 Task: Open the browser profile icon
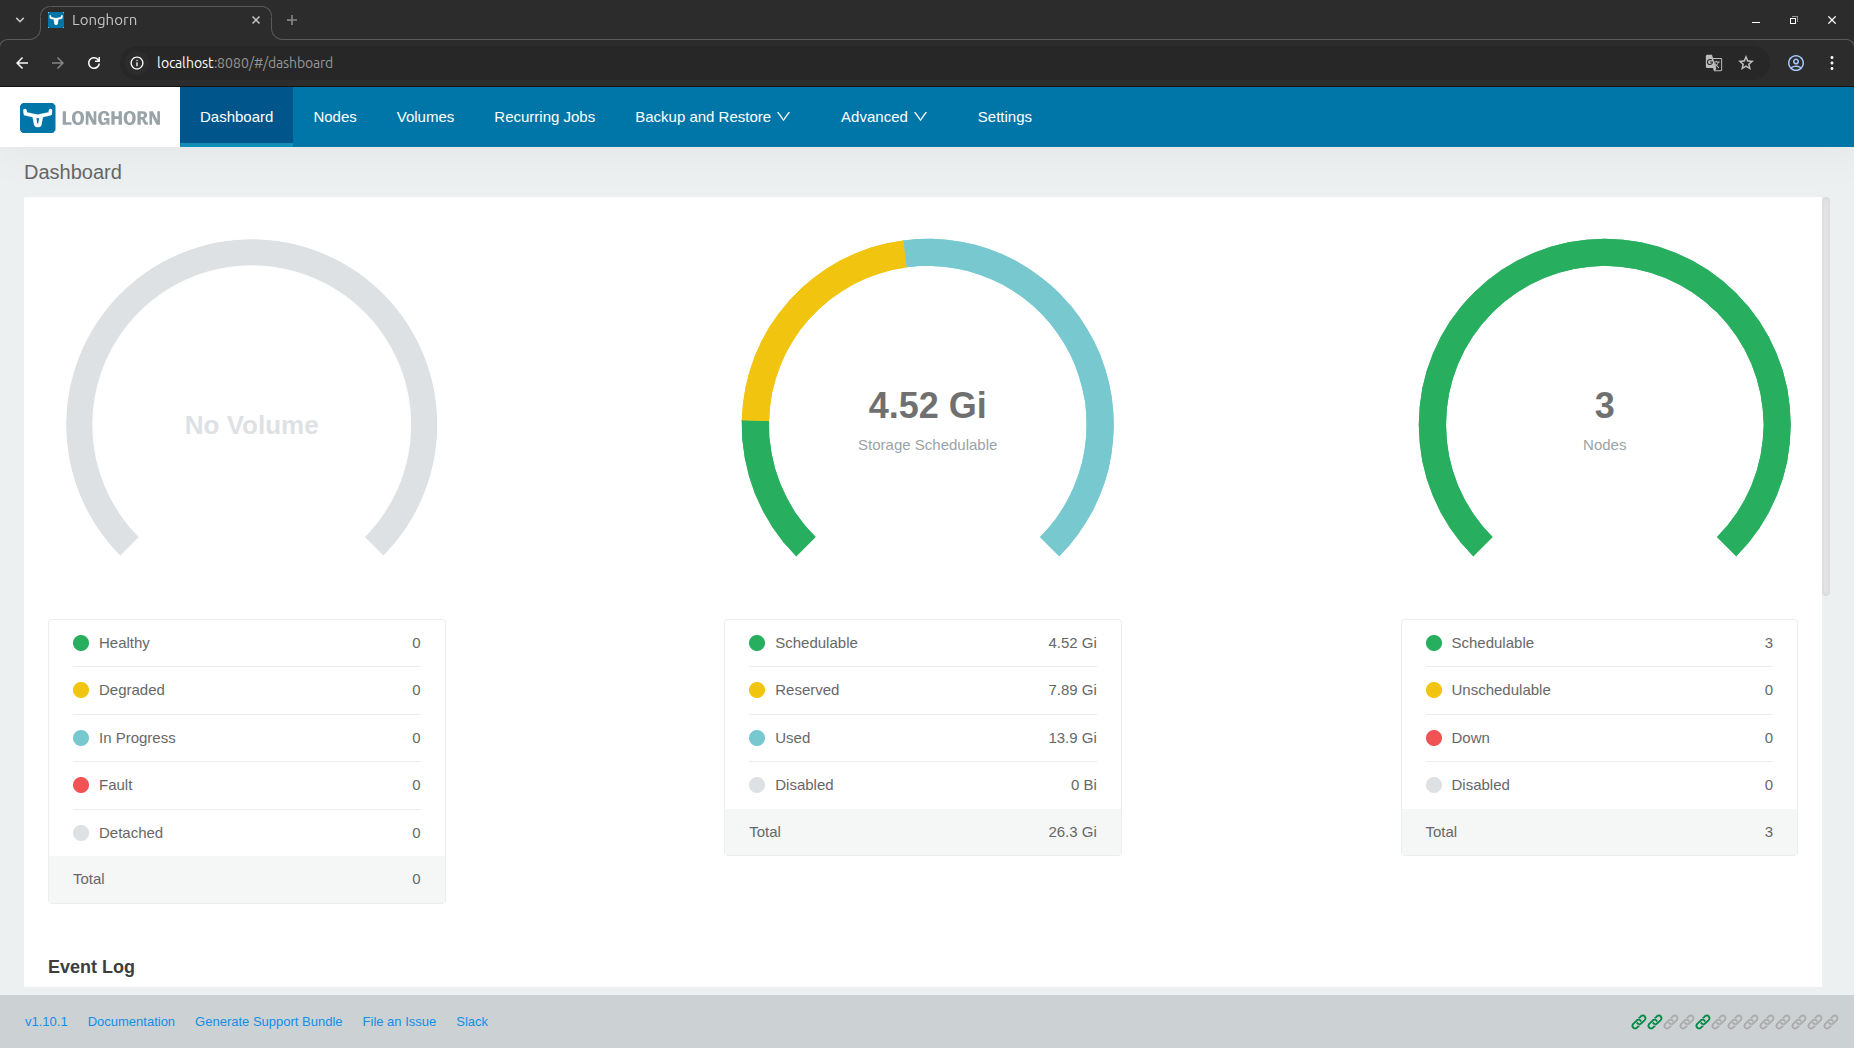[x=1796, y=63]
